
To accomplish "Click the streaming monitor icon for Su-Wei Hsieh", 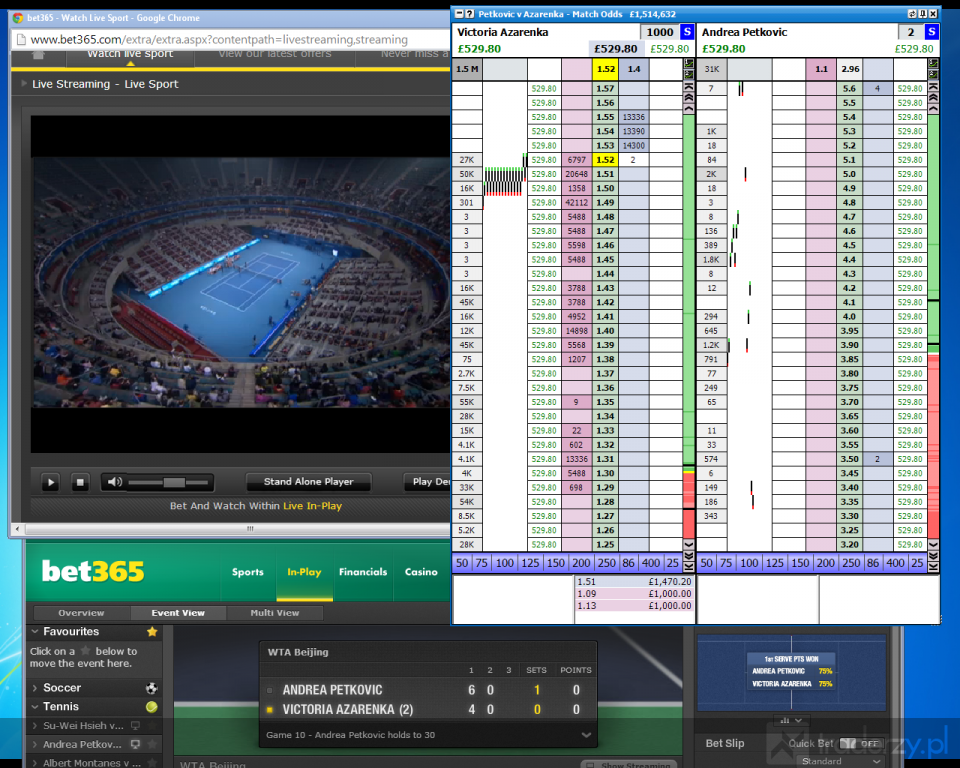I will (135, 726).
